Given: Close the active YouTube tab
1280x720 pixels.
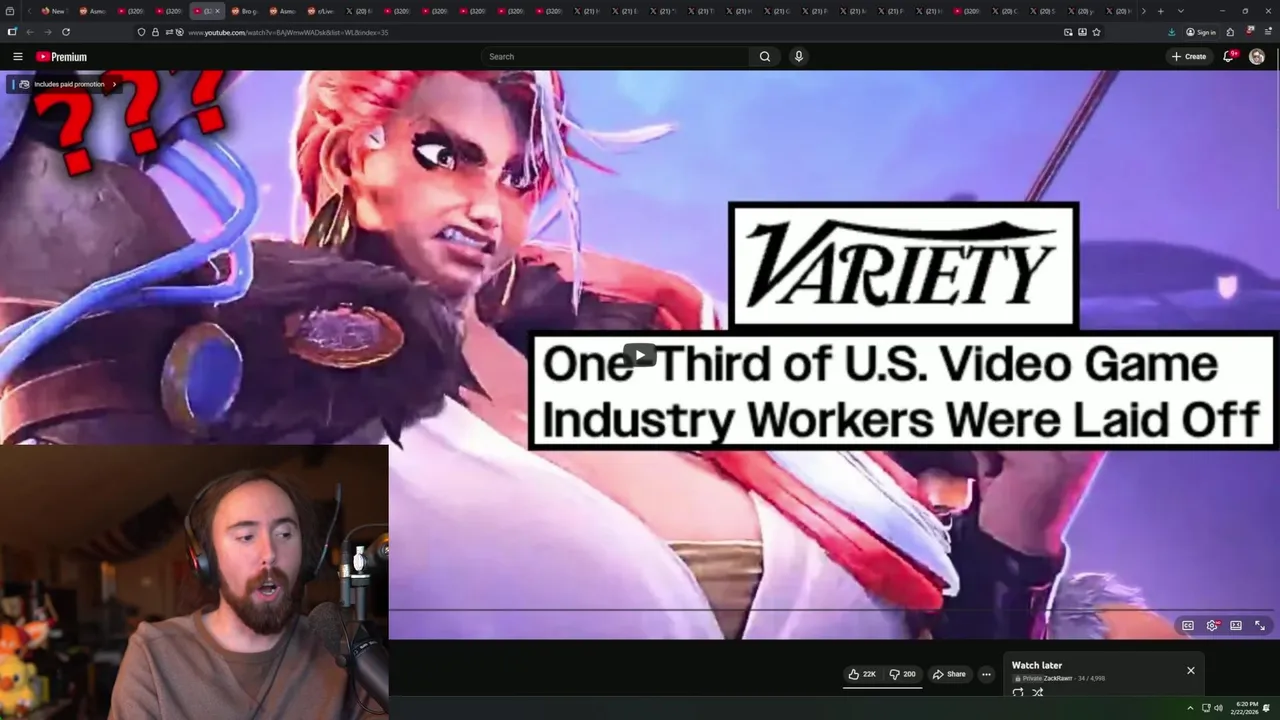Looking at the screenshot, I should click(217, 11).
